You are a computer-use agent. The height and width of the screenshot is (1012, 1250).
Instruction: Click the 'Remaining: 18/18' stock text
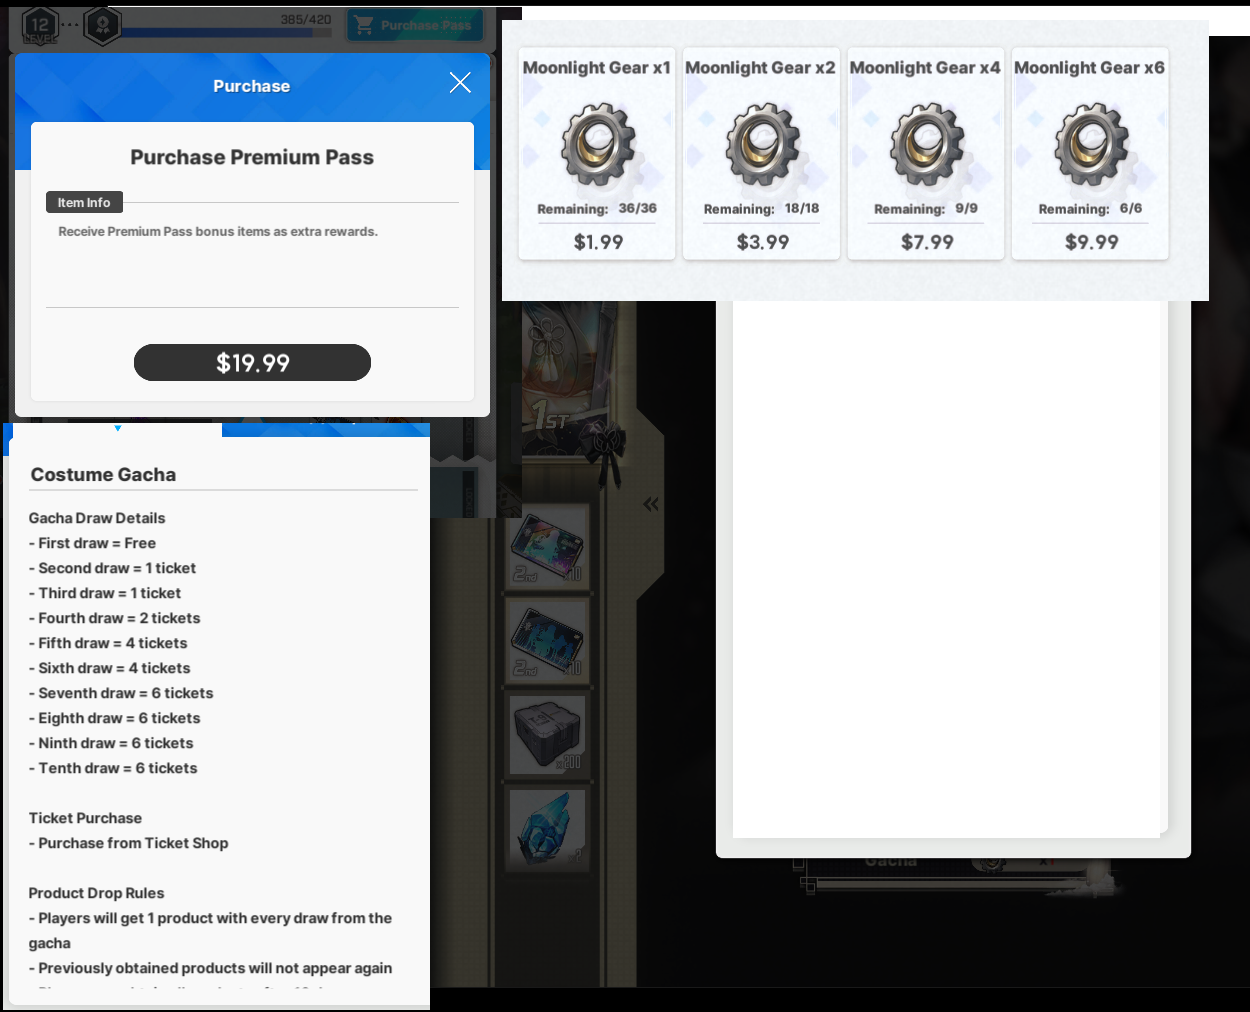click(x=761, y=209)
